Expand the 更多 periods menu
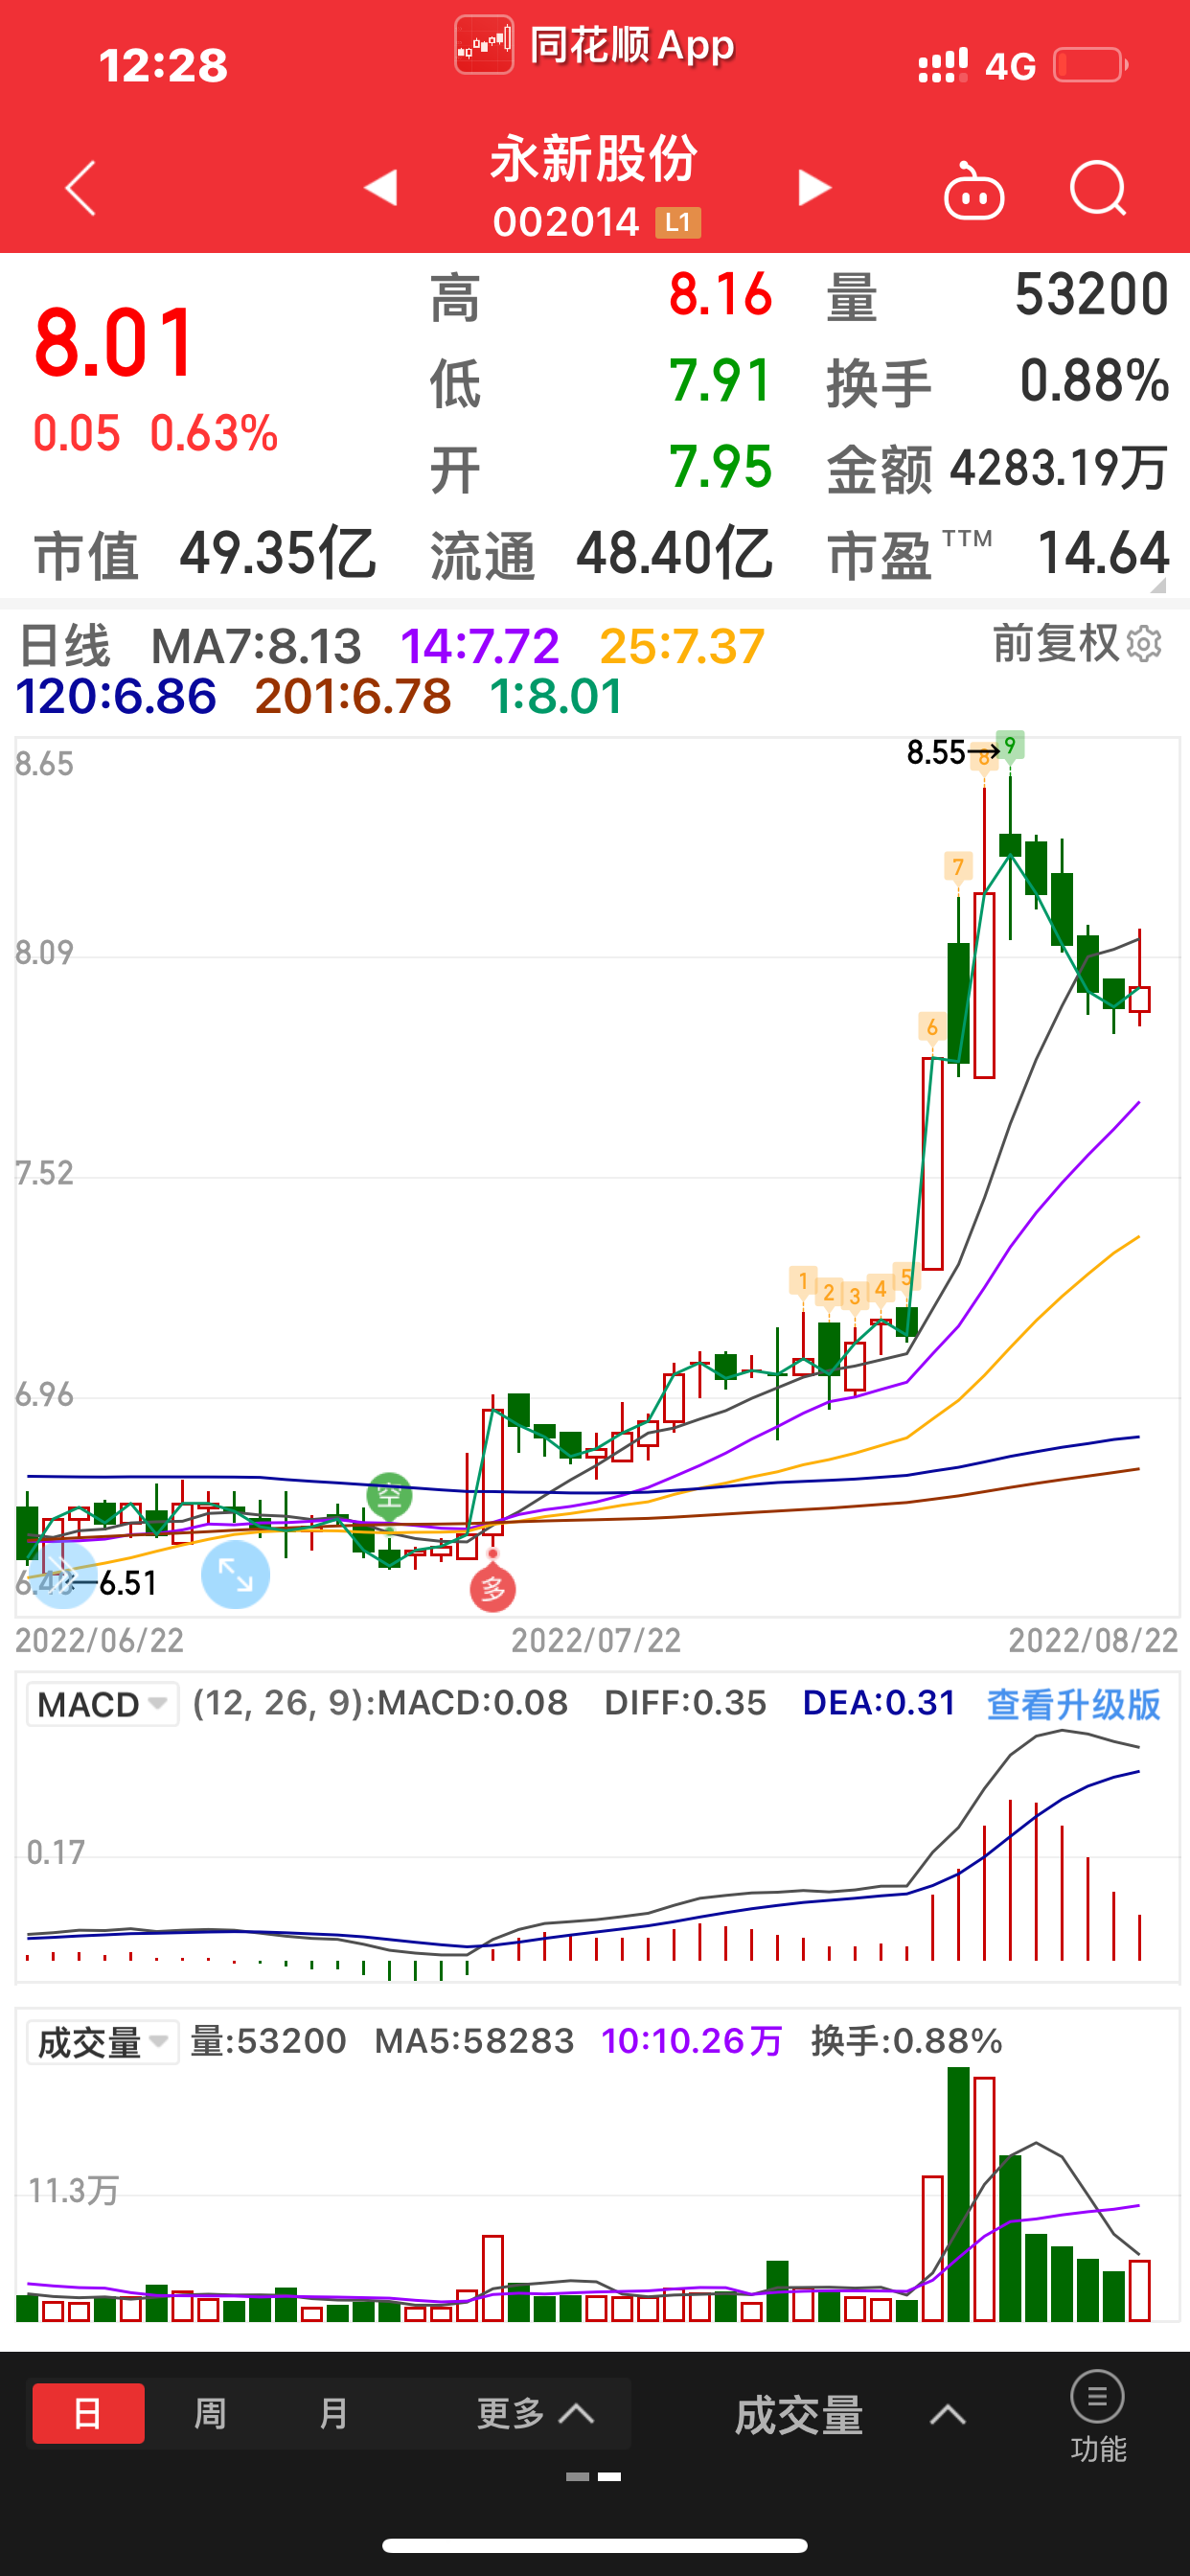The image size is (1190, 2576). (x=536, y=2414)
